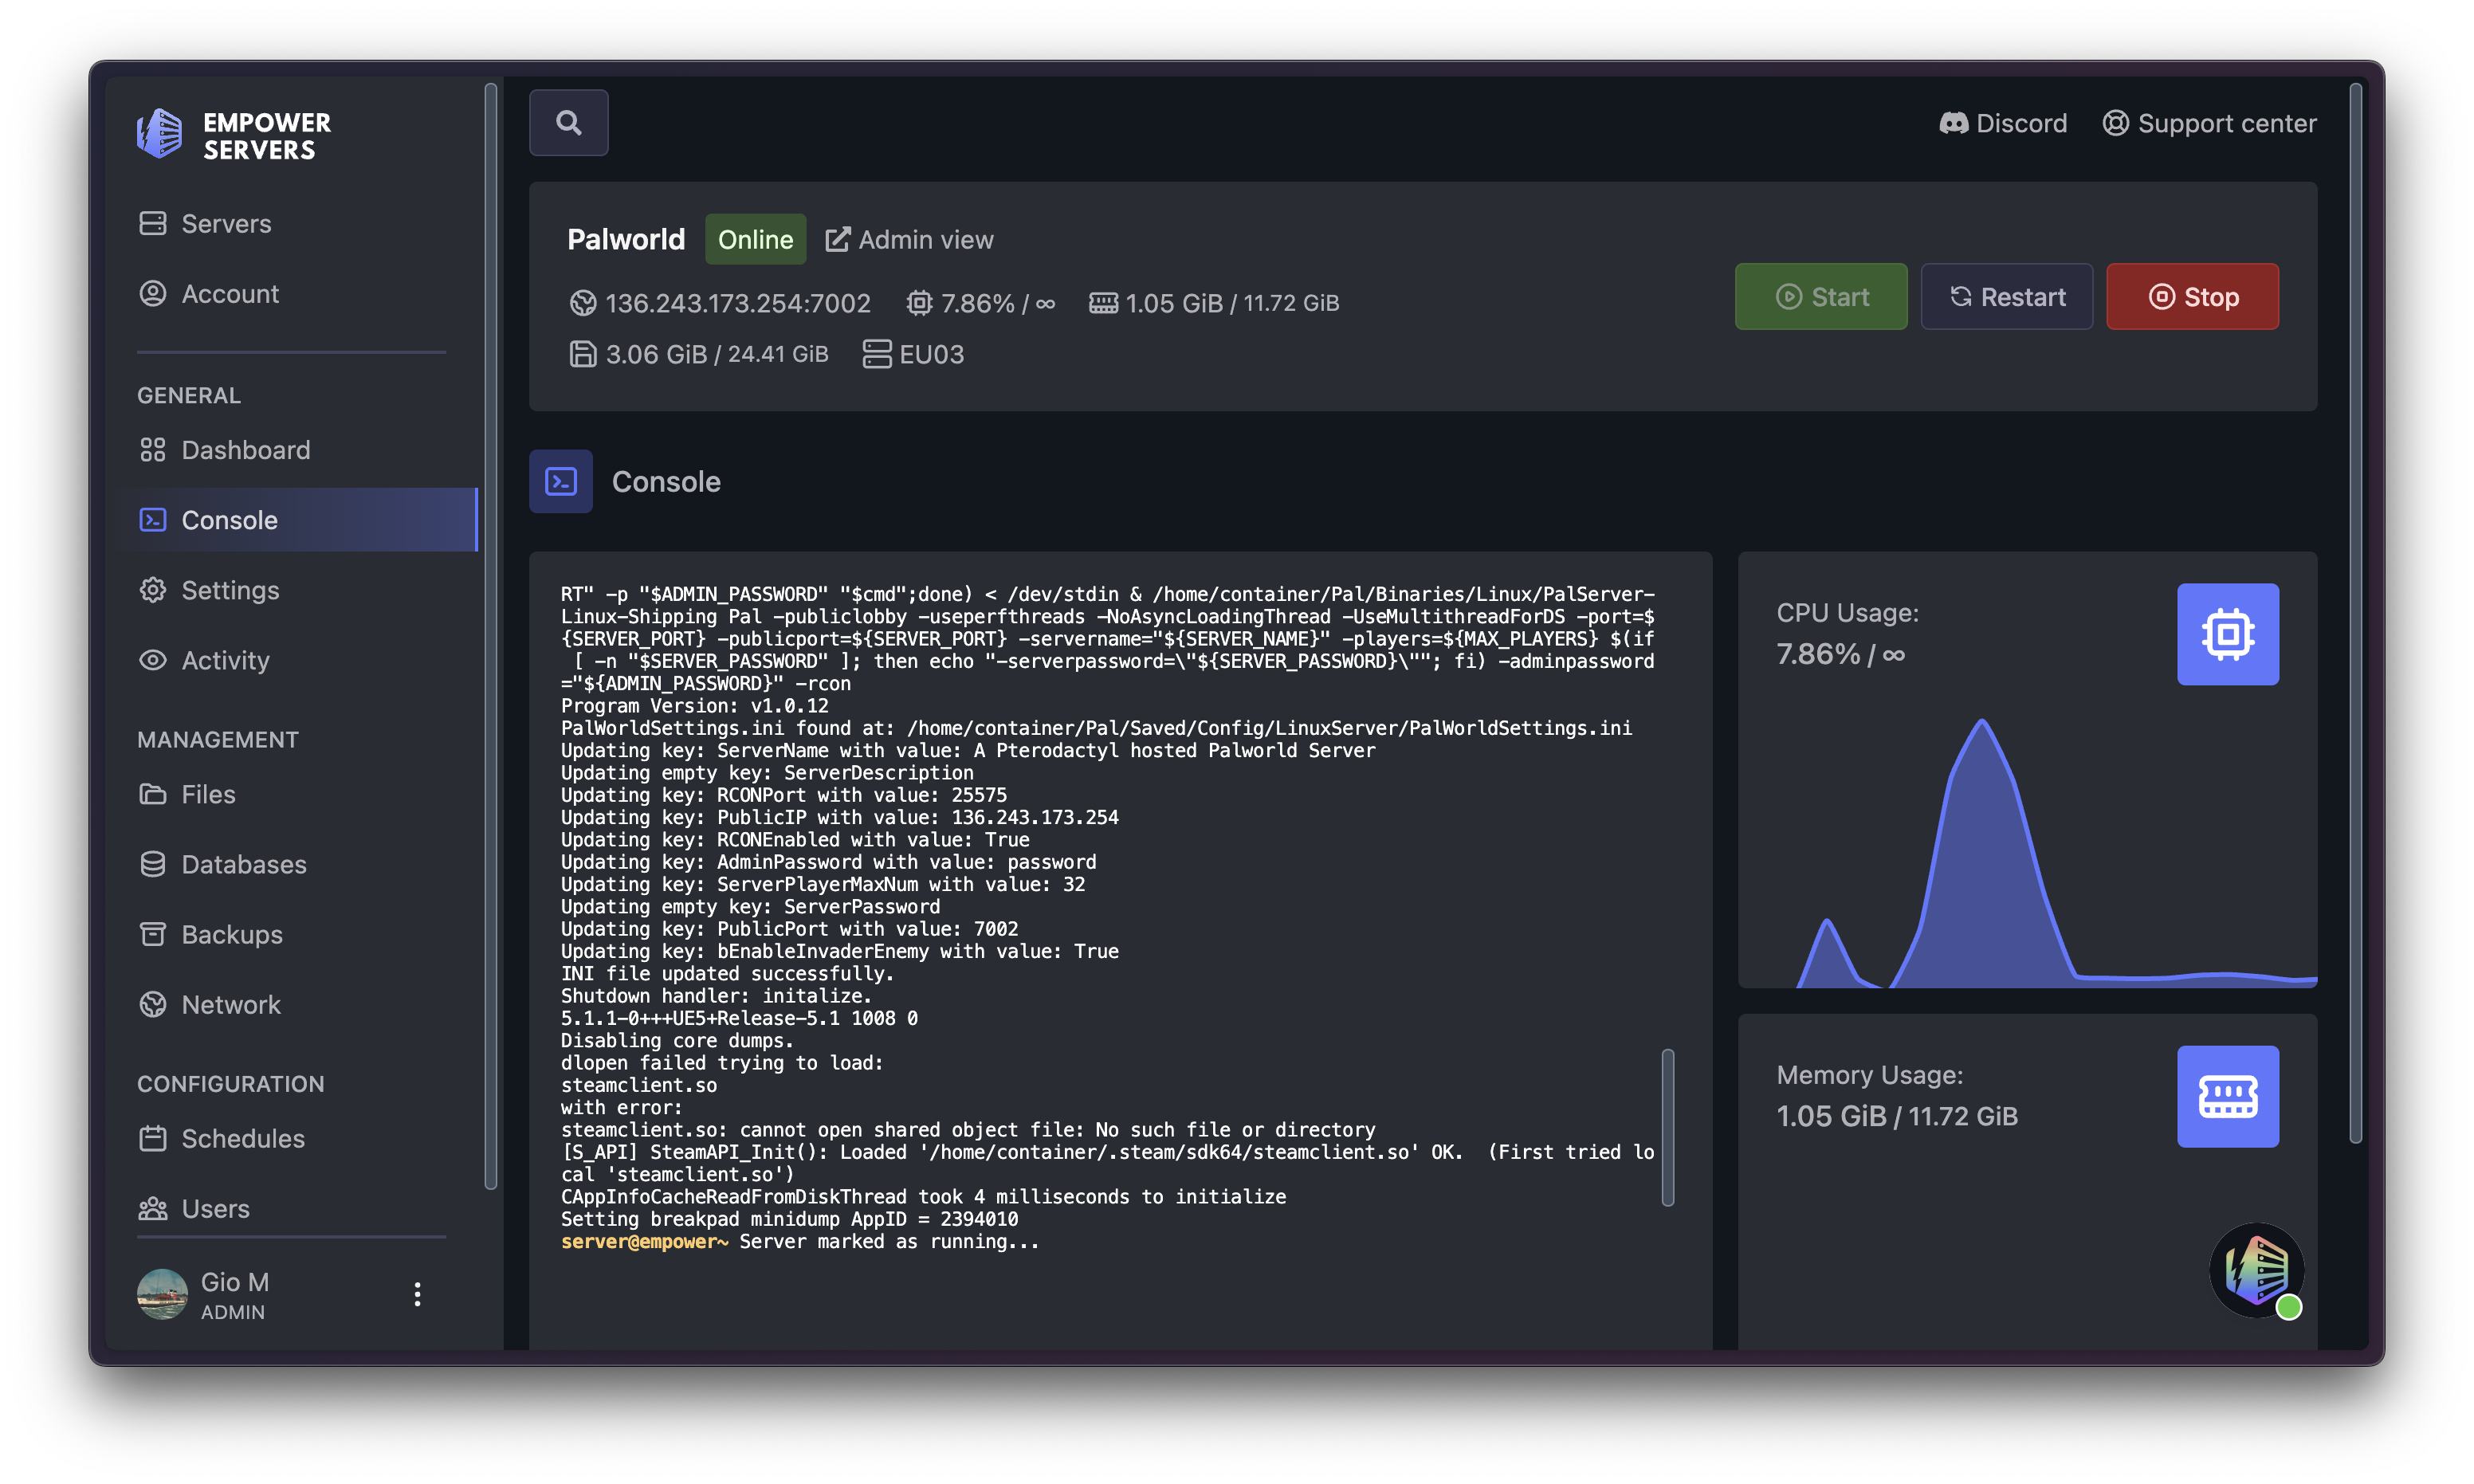Open Gio M user options menu
This screenshot has width=2474, height=1484.
pos(418,1294)
